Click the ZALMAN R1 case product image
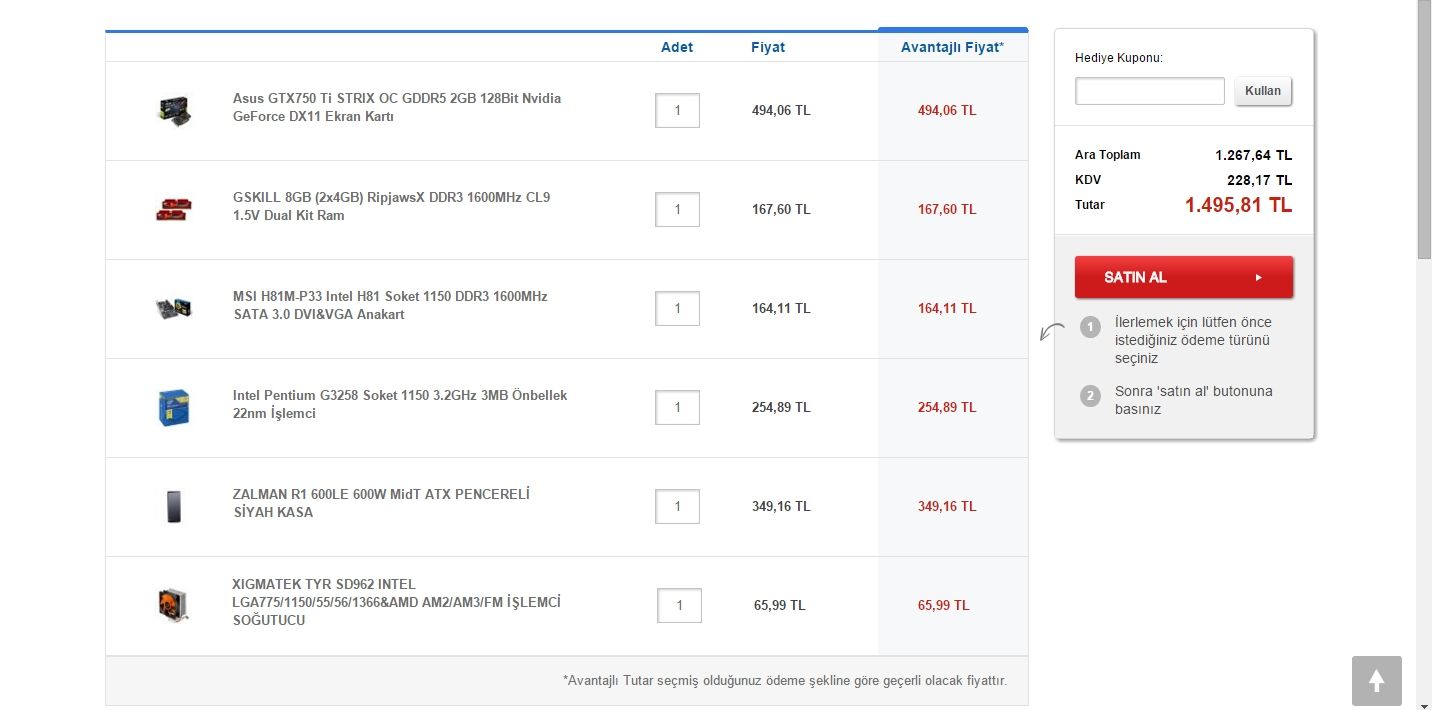This screenshot has height=710, width=1432. (174, 506)
